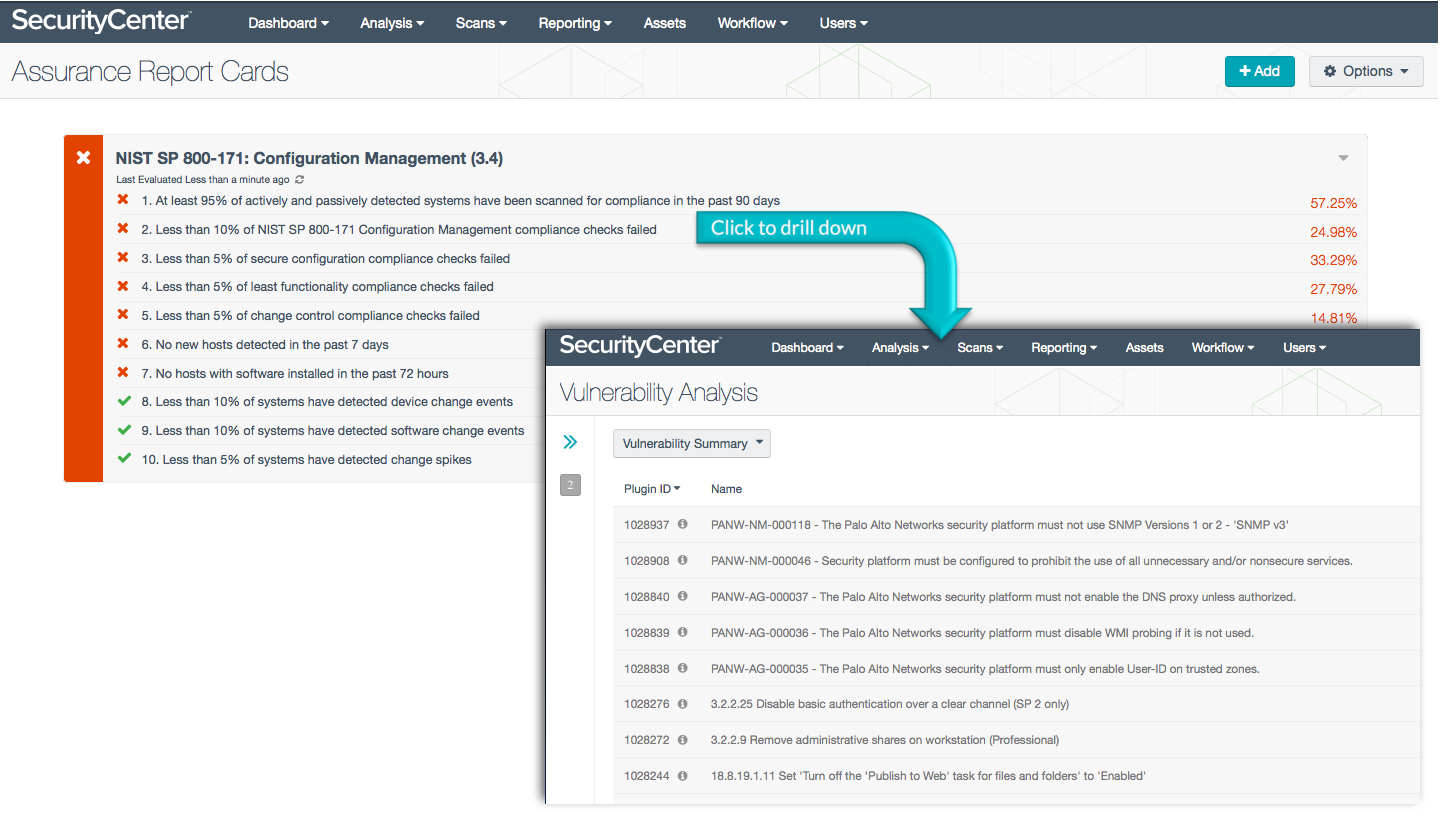The image size is (1440, 820).
Task: Click info icon next to plugin 1028840
Action: point(683,596)
